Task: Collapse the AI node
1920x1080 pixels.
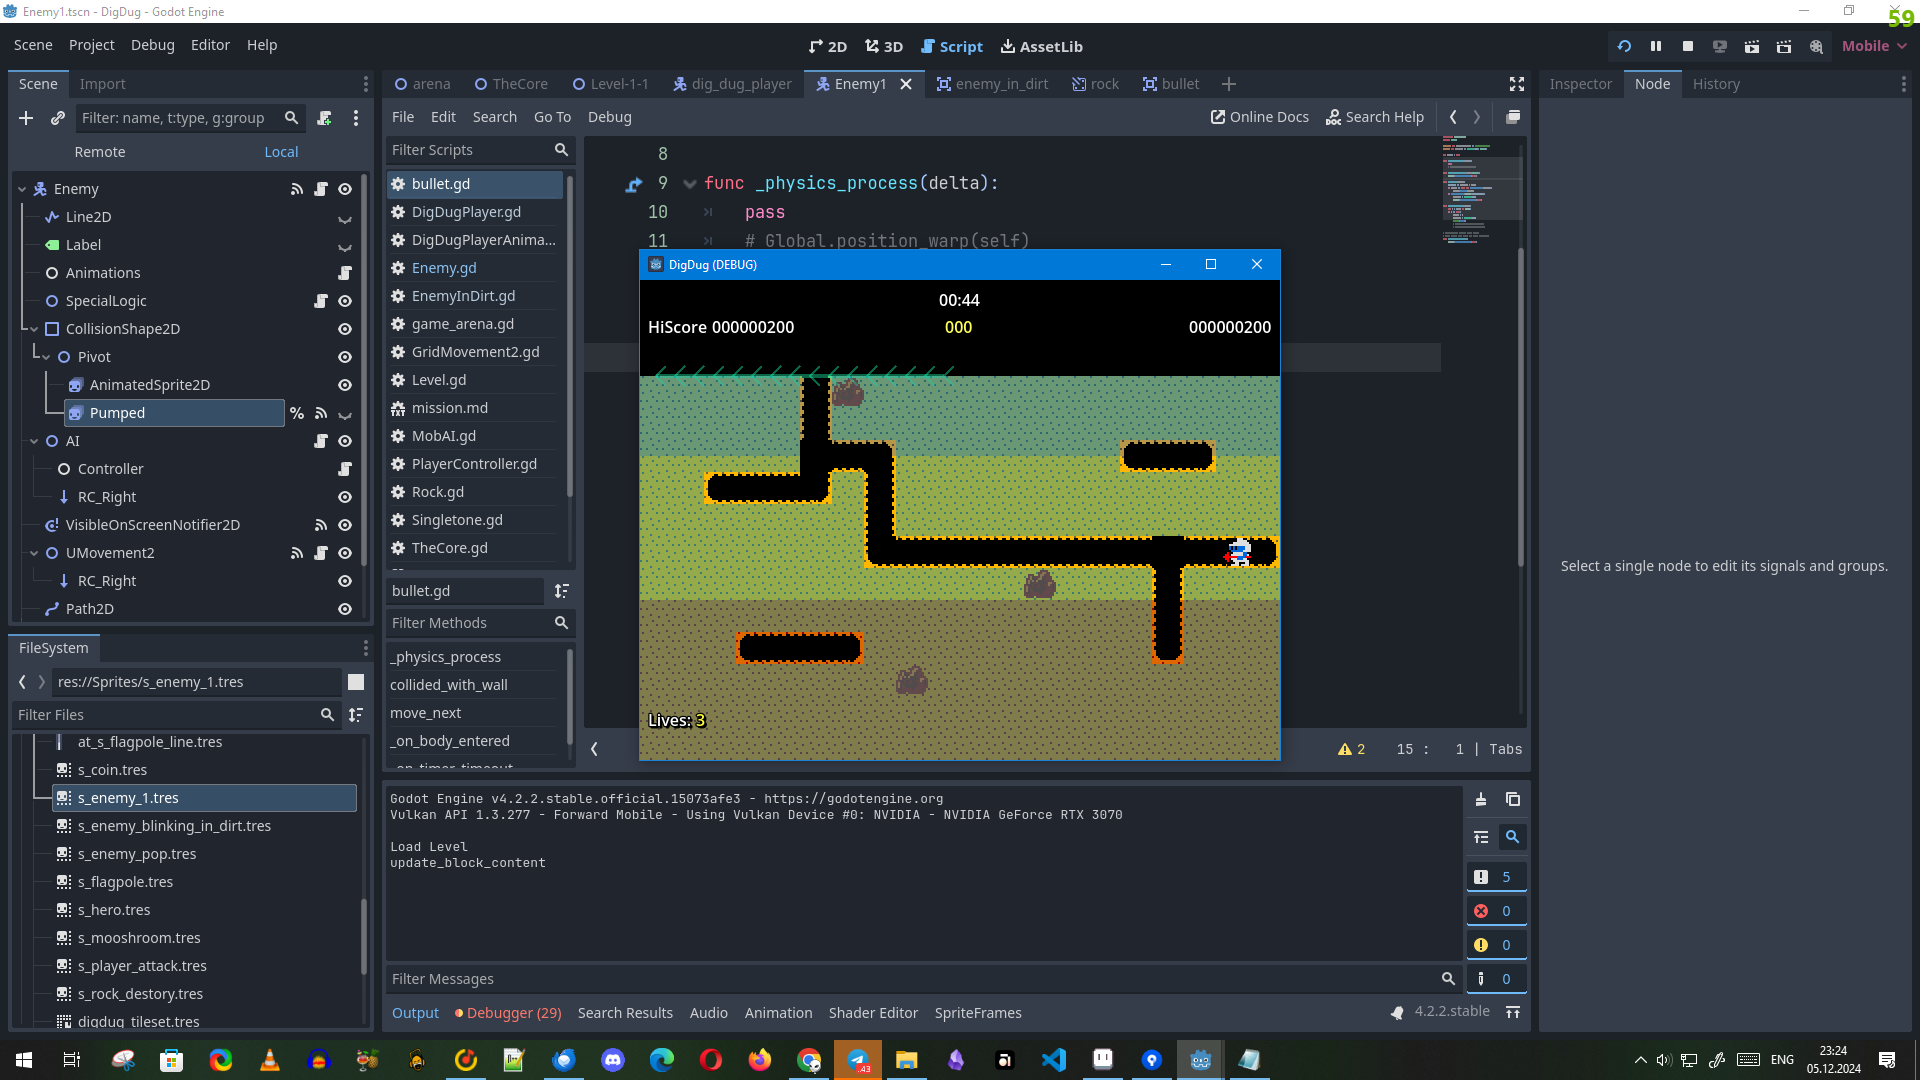Action: 34,441
